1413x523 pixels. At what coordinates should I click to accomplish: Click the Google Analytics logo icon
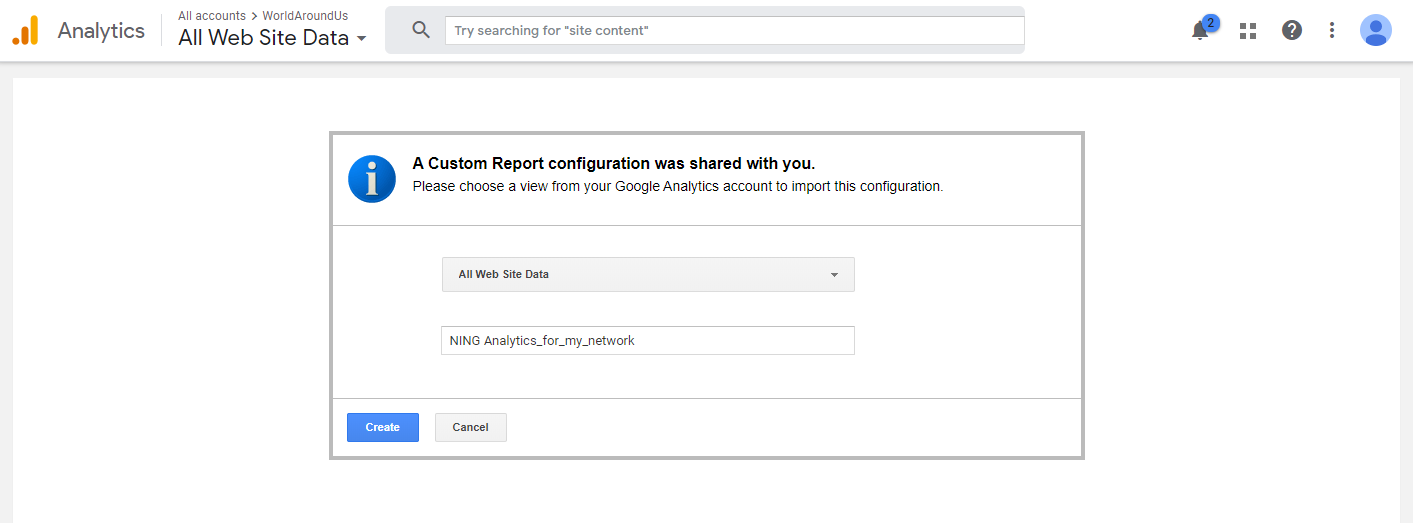click(25, 30)
